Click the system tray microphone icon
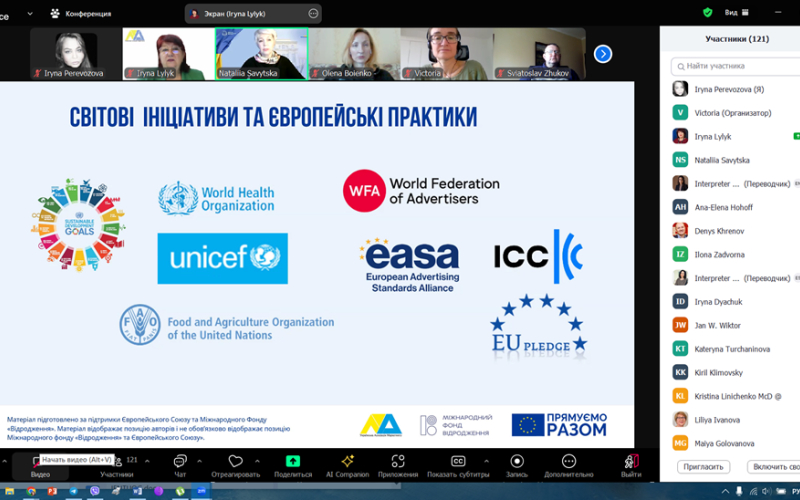This screenshot has height=500, width=800. click(x=739, y=491)
